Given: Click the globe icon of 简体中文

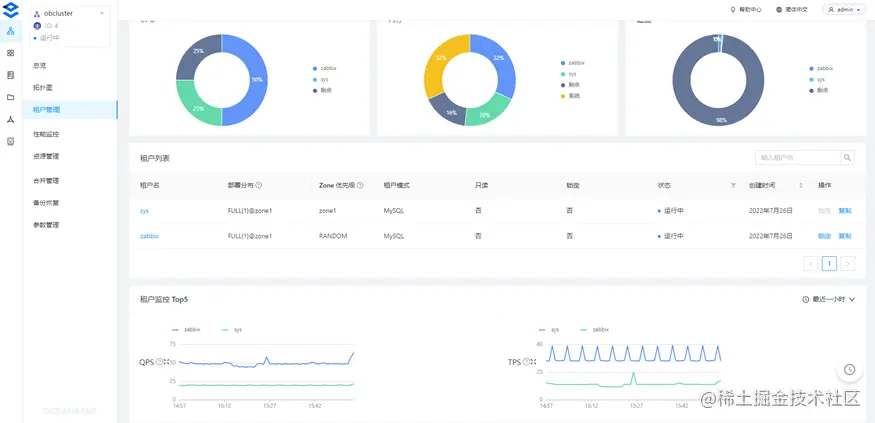Looking at the screenshot, I should [779, 9].
